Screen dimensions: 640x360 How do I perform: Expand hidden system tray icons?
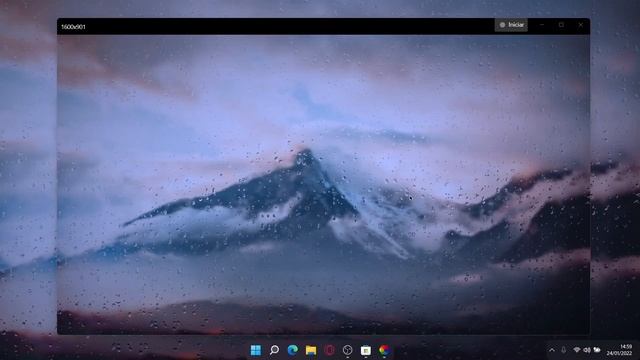click(552, 350)
